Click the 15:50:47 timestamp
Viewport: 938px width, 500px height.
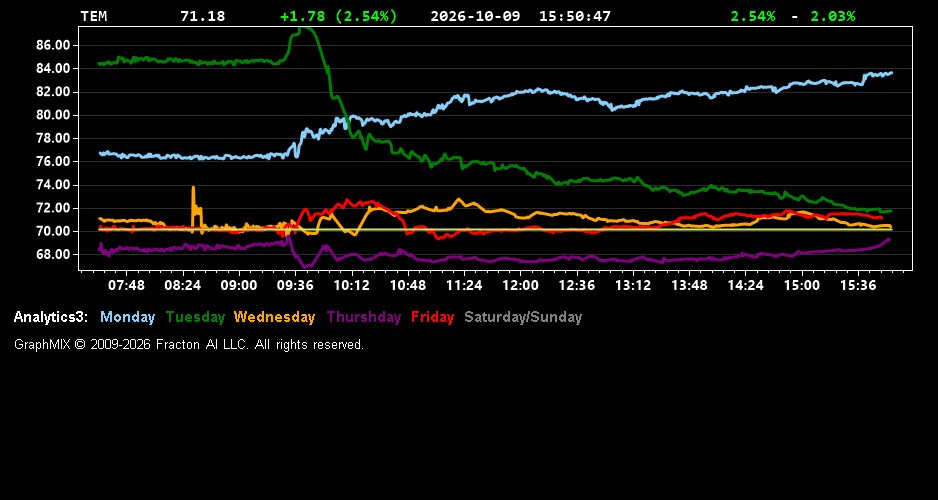coord(575,16)
